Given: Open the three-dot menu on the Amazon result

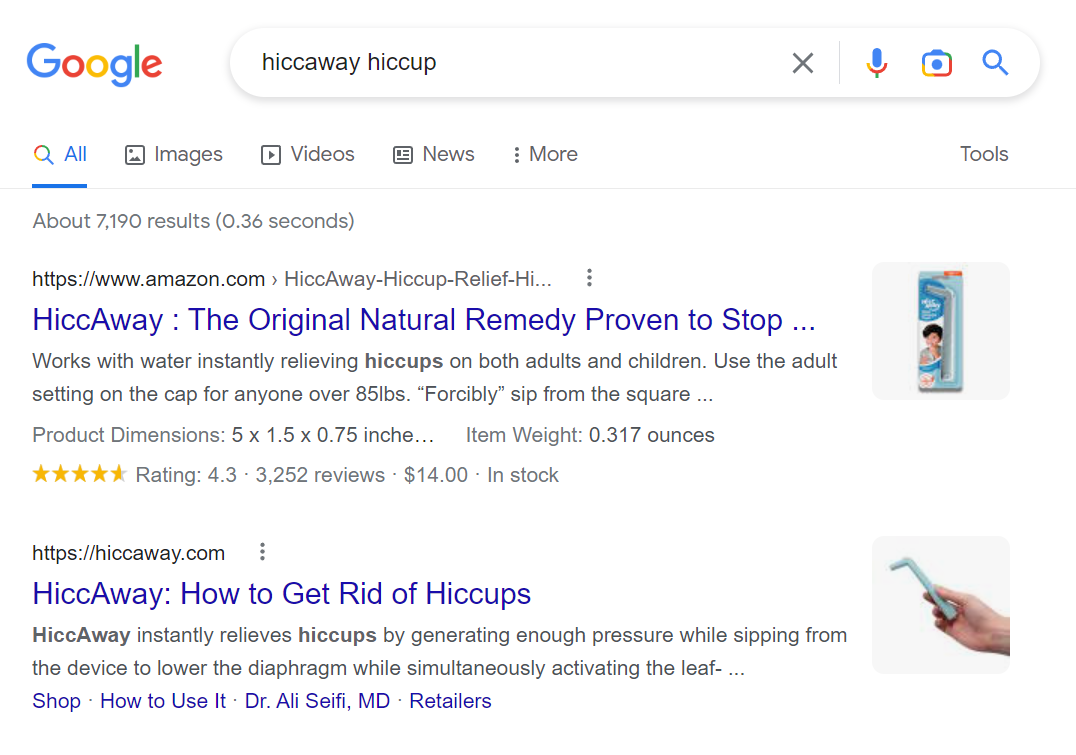Looking at the screenshot, I should click(589, 278).
